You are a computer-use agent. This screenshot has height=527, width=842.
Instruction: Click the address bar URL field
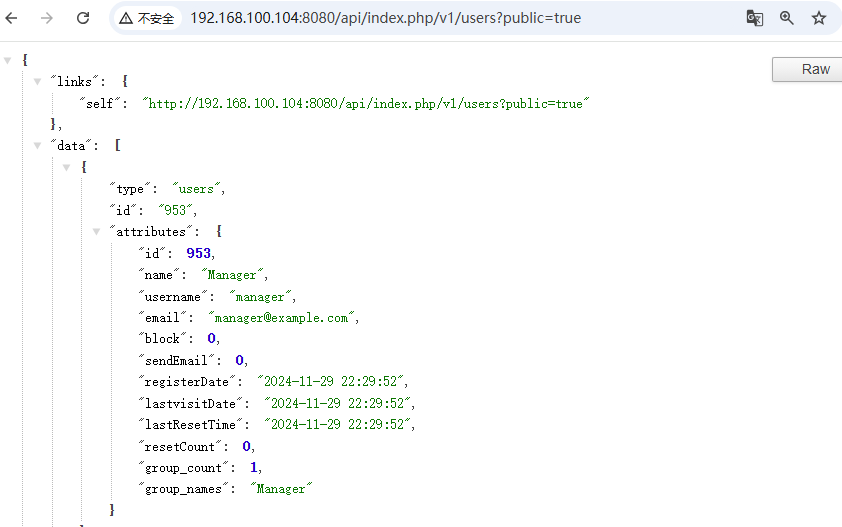385,18
